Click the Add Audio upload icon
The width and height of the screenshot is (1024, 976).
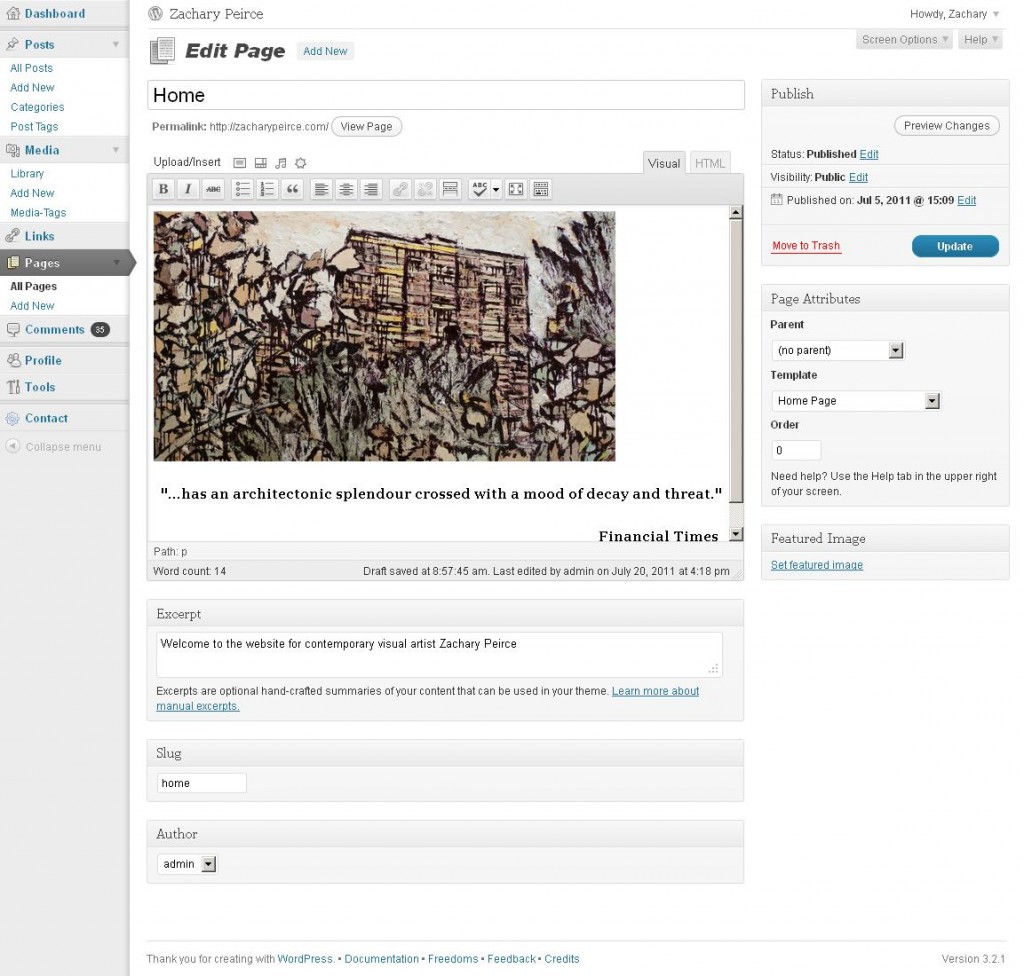click(281, 163)
